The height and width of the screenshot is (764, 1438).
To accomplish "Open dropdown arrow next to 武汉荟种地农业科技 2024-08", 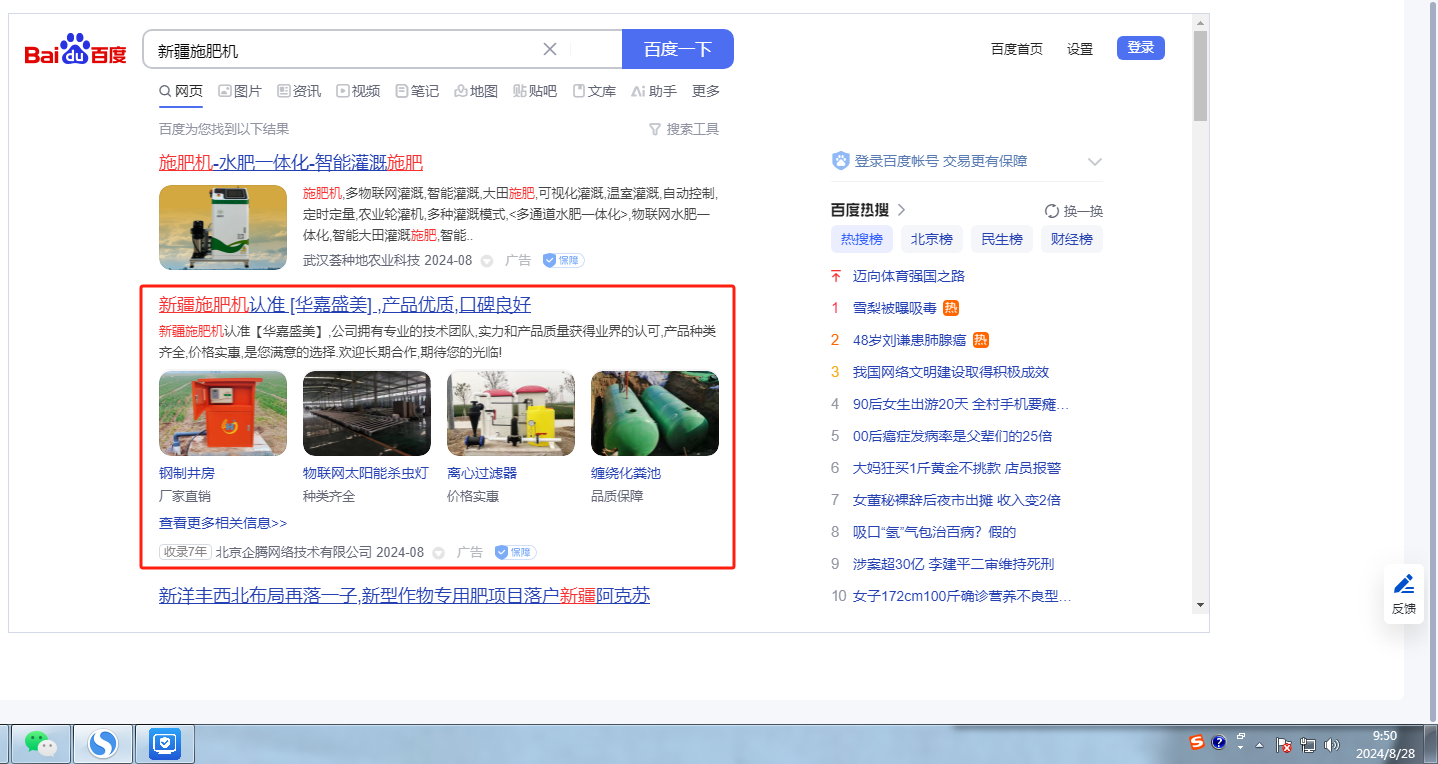I will coord(487,261).
